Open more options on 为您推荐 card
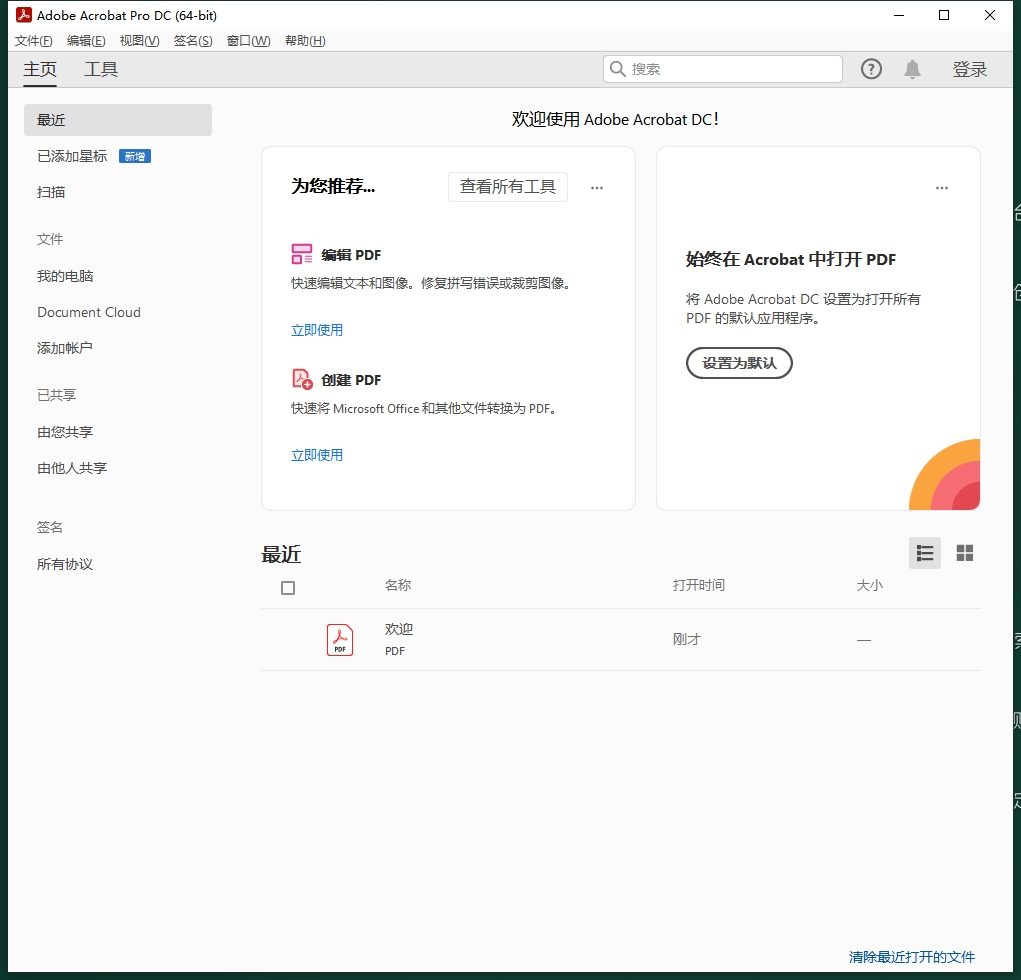The image size is (1021, 980). tap(597, 188)
